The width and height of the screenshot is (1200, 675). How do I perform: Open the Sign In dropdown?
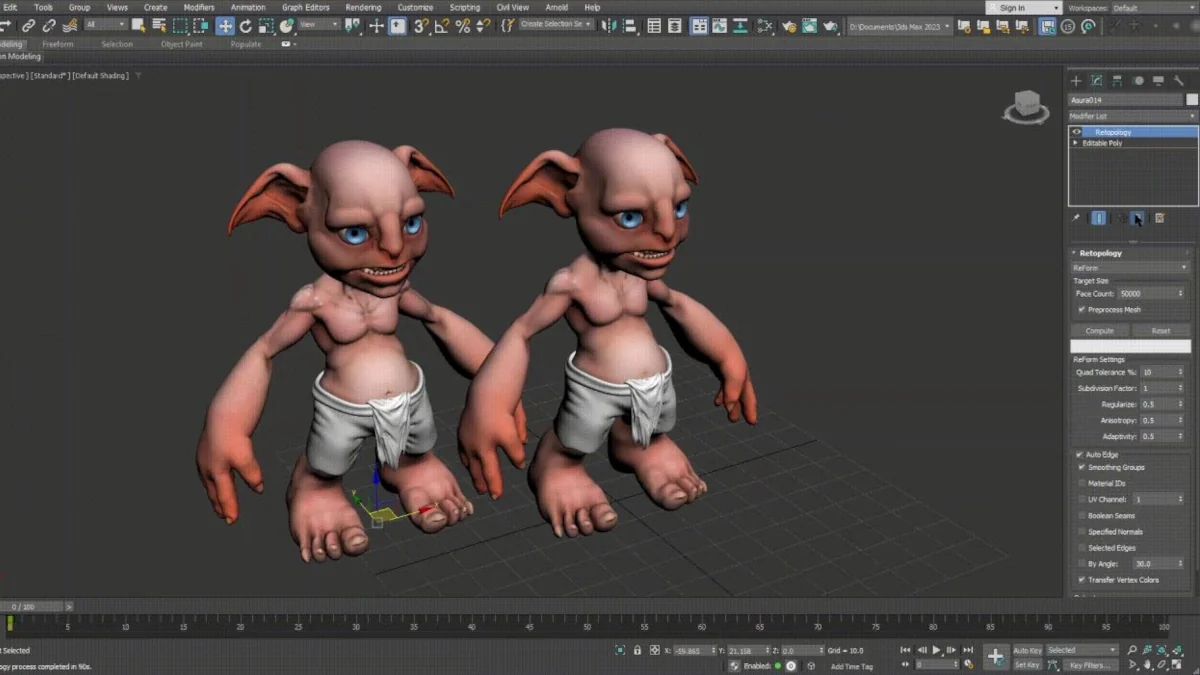tap(1022, 8)
